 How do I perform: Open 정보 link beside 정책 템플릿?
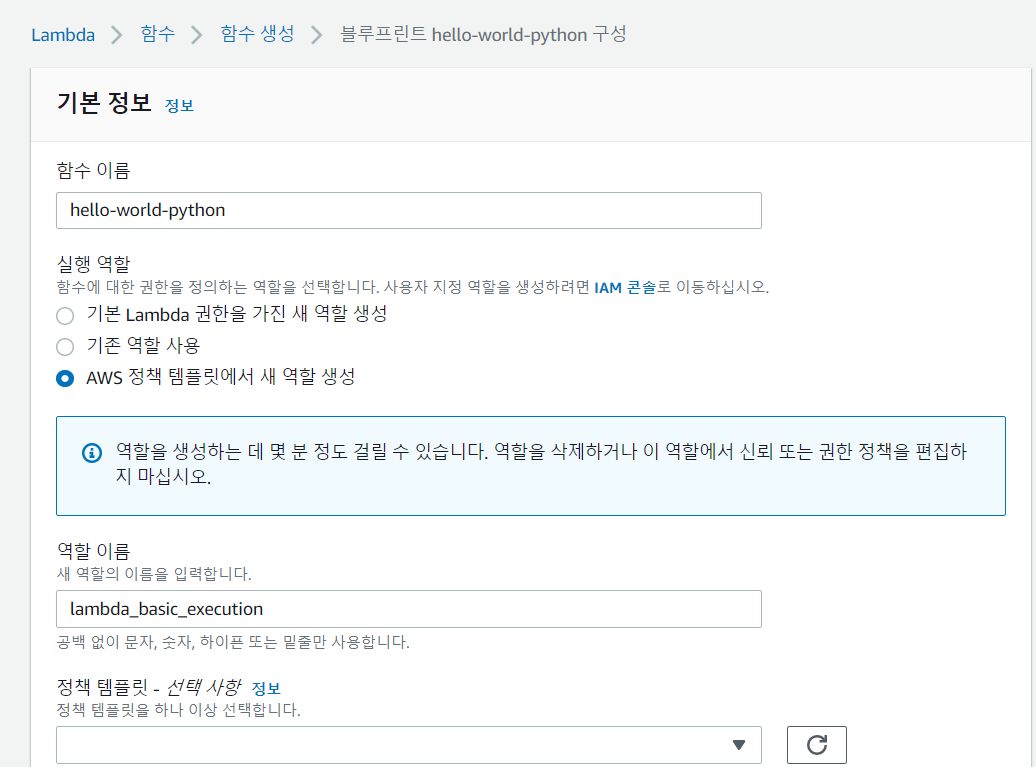tap(266, 689)
